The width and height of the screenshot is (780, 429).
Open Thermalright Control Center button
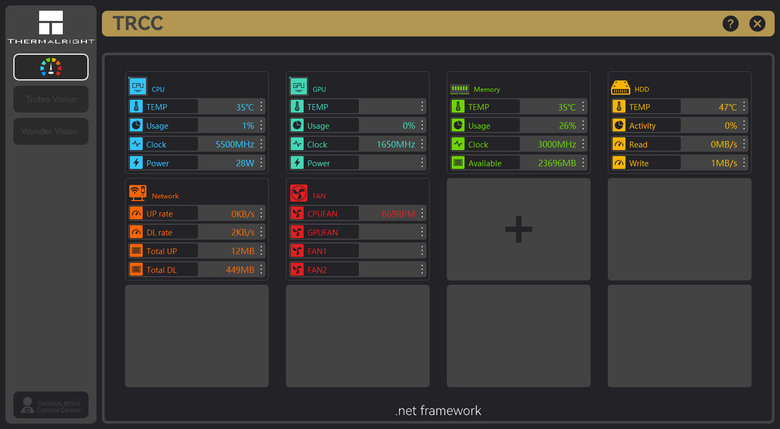click(x=51, y=405)
